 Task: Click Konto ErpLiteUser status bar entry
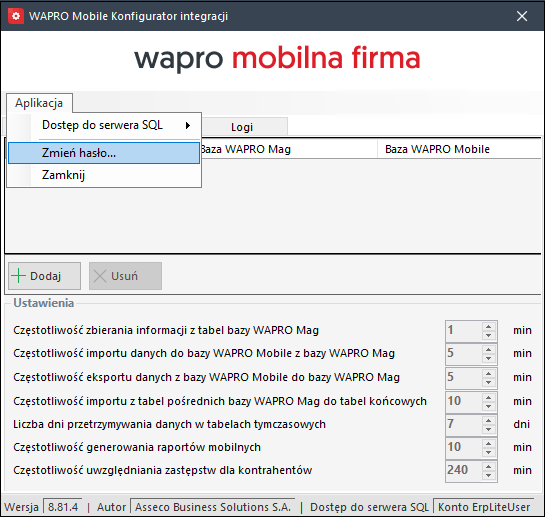pyautogui.click(x=484, y=507)
